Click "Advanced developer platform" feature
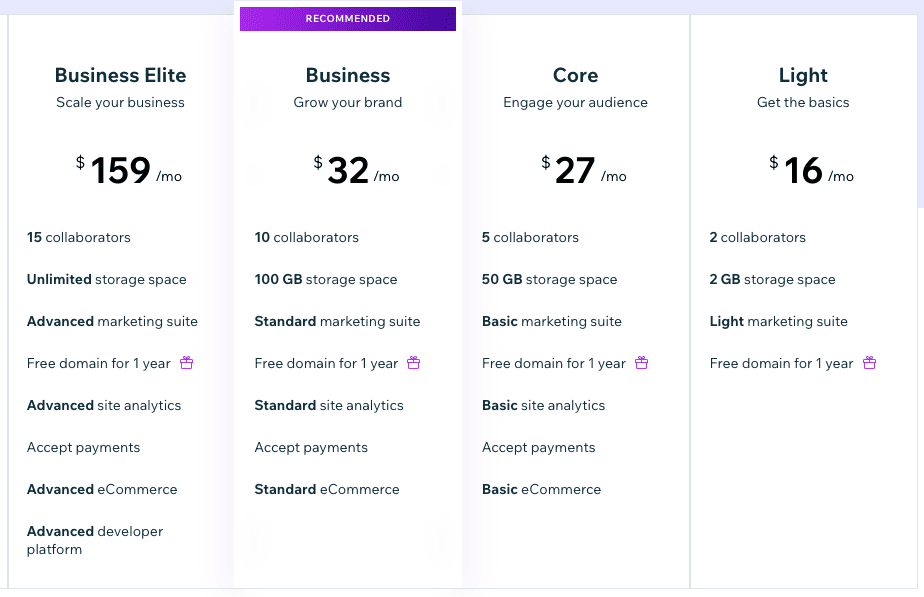Viewport: 924px width, 597px height. tap(95, 540)
